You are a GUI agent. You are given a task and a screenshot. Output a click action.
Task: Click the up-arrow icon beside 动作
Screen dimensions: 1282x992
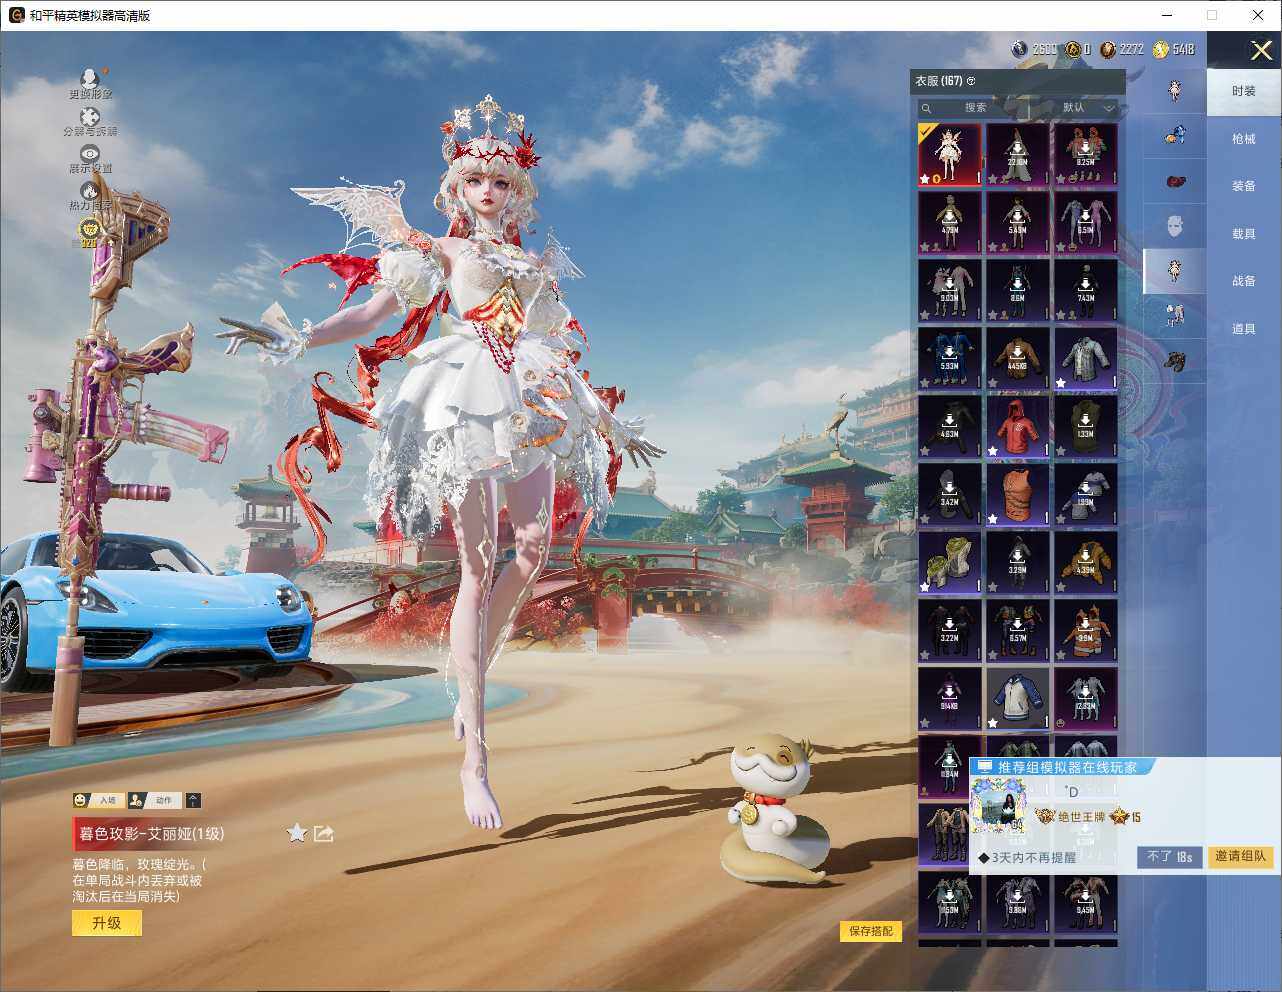click(x=193, y=800)
